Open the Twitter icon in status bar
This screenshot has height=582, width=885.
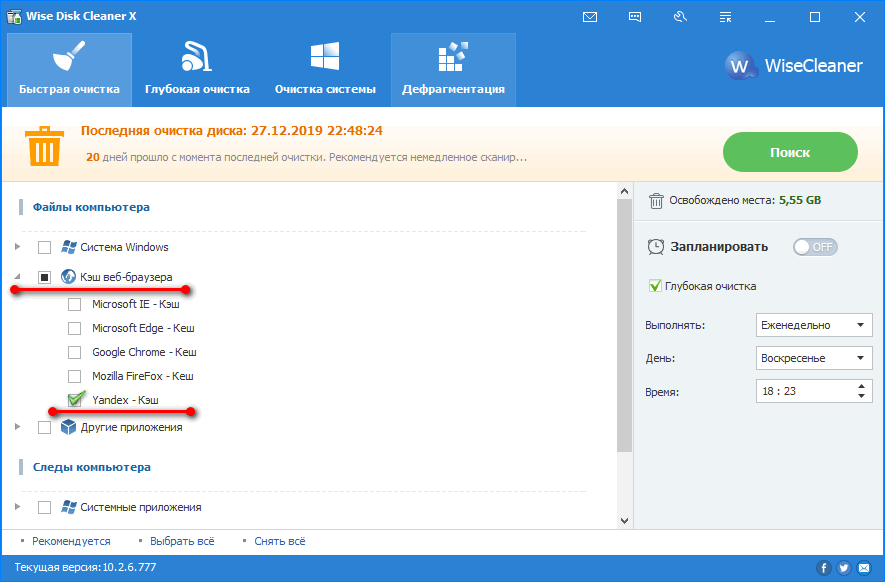843,568
